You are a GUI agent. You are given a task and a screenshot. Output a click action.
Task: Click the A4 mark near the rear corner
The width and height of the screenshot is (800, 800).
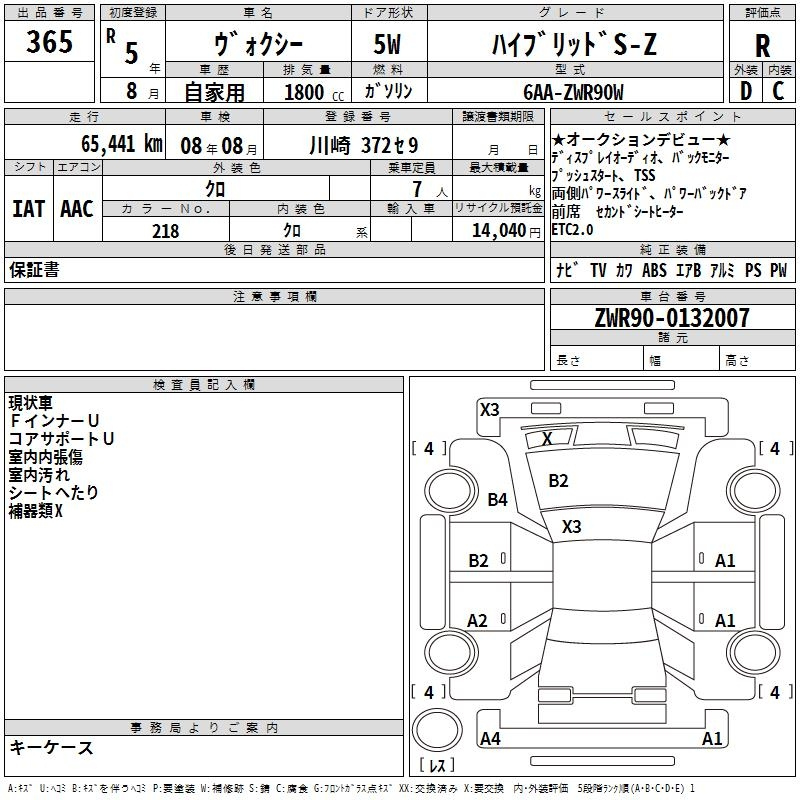point(490,739)
